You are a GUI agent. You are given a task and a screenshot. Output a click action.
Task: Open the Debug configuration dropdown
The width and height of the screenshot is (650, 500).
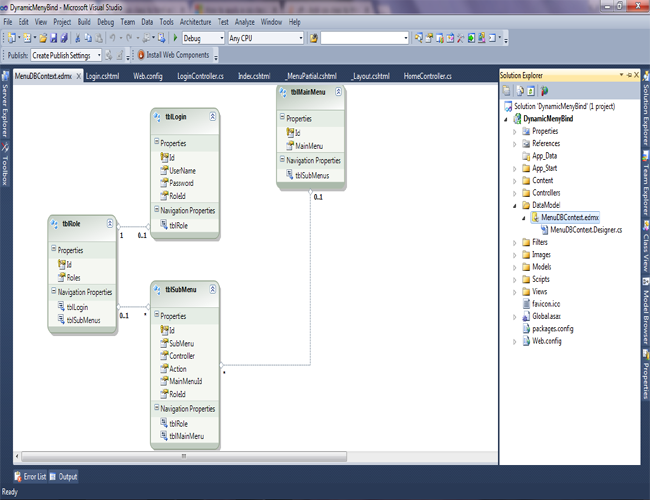pos(204,38)
